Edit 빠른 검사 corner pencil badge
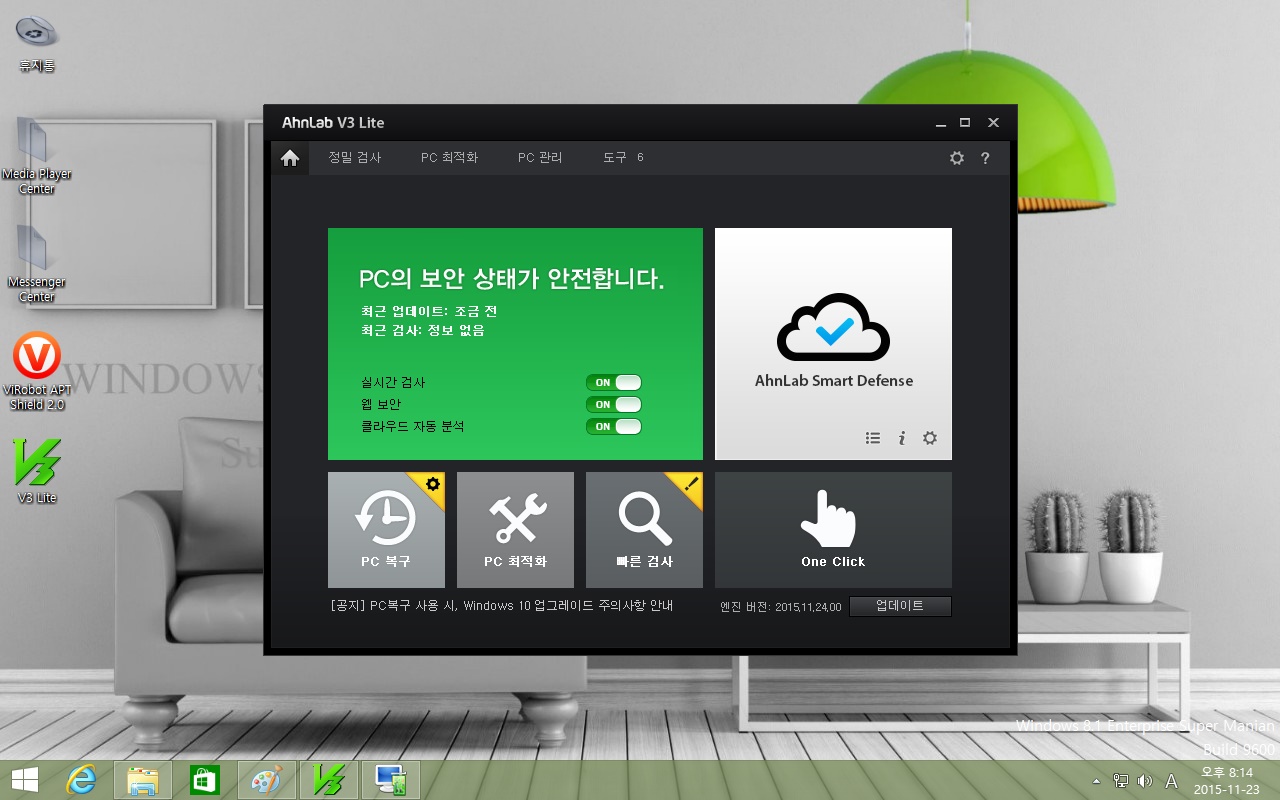Image resolution: width=1280 pixels, height=800 pixels. pos(691,484)
